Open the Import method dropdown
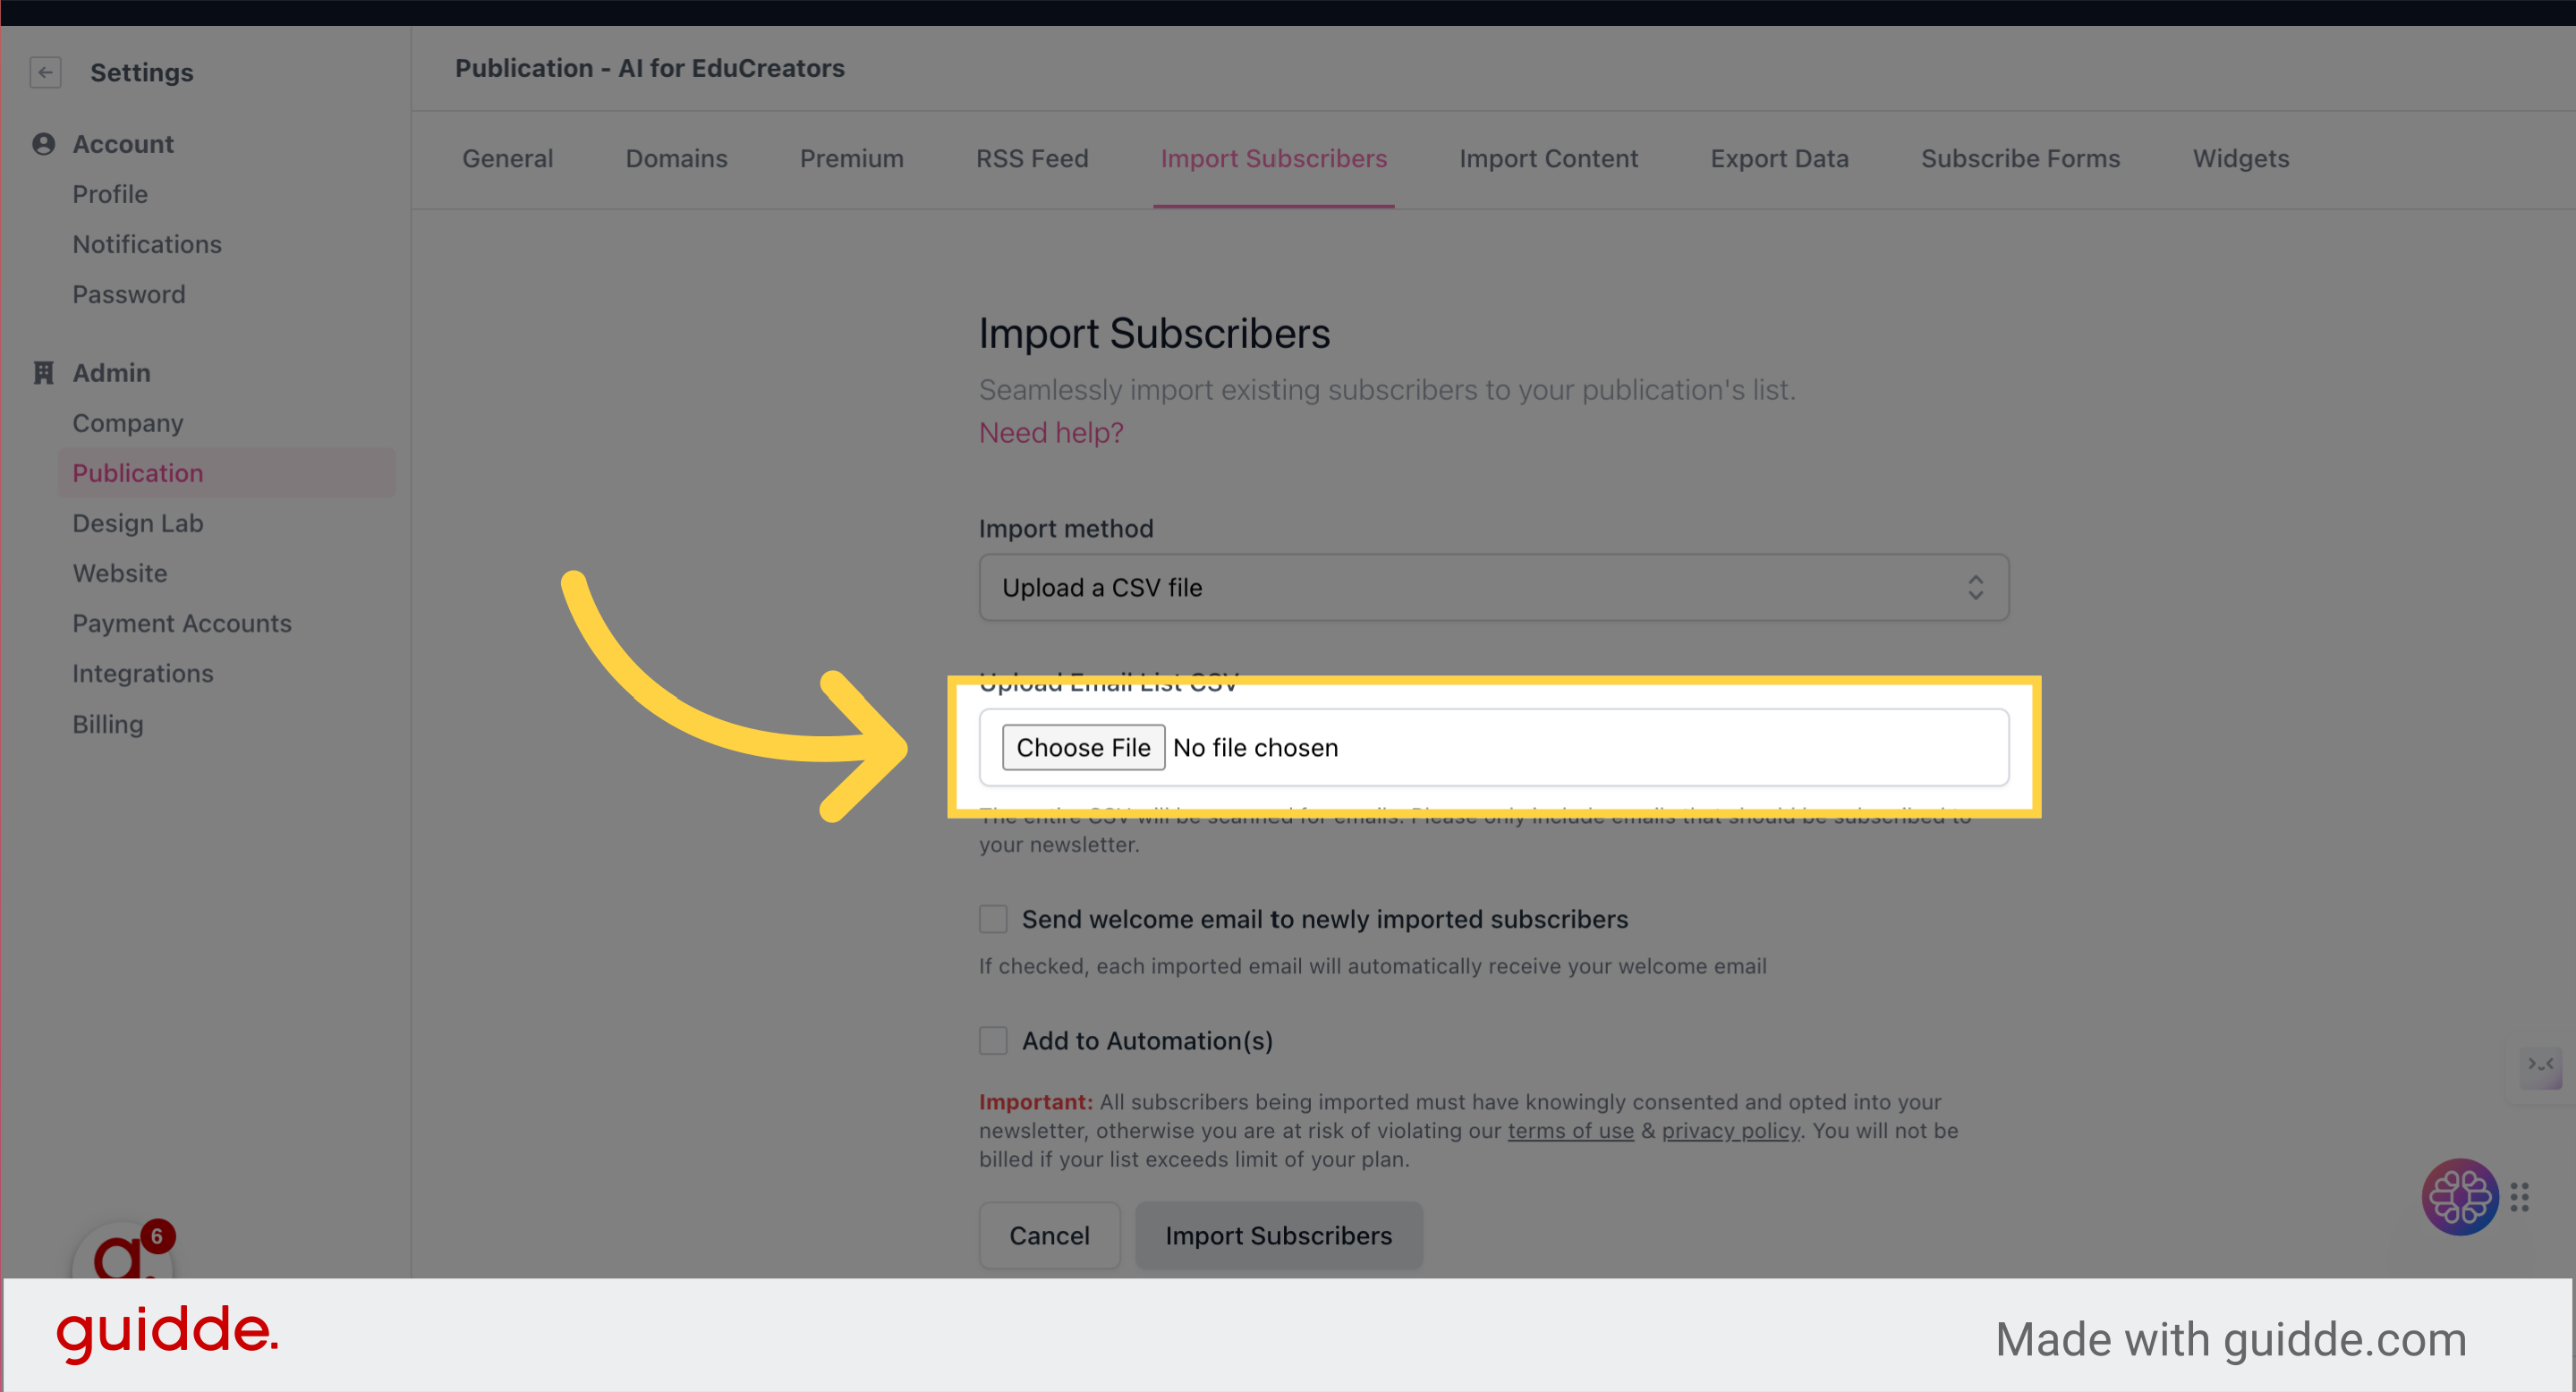2576x1392 pixels. [x=1493, y=588]
